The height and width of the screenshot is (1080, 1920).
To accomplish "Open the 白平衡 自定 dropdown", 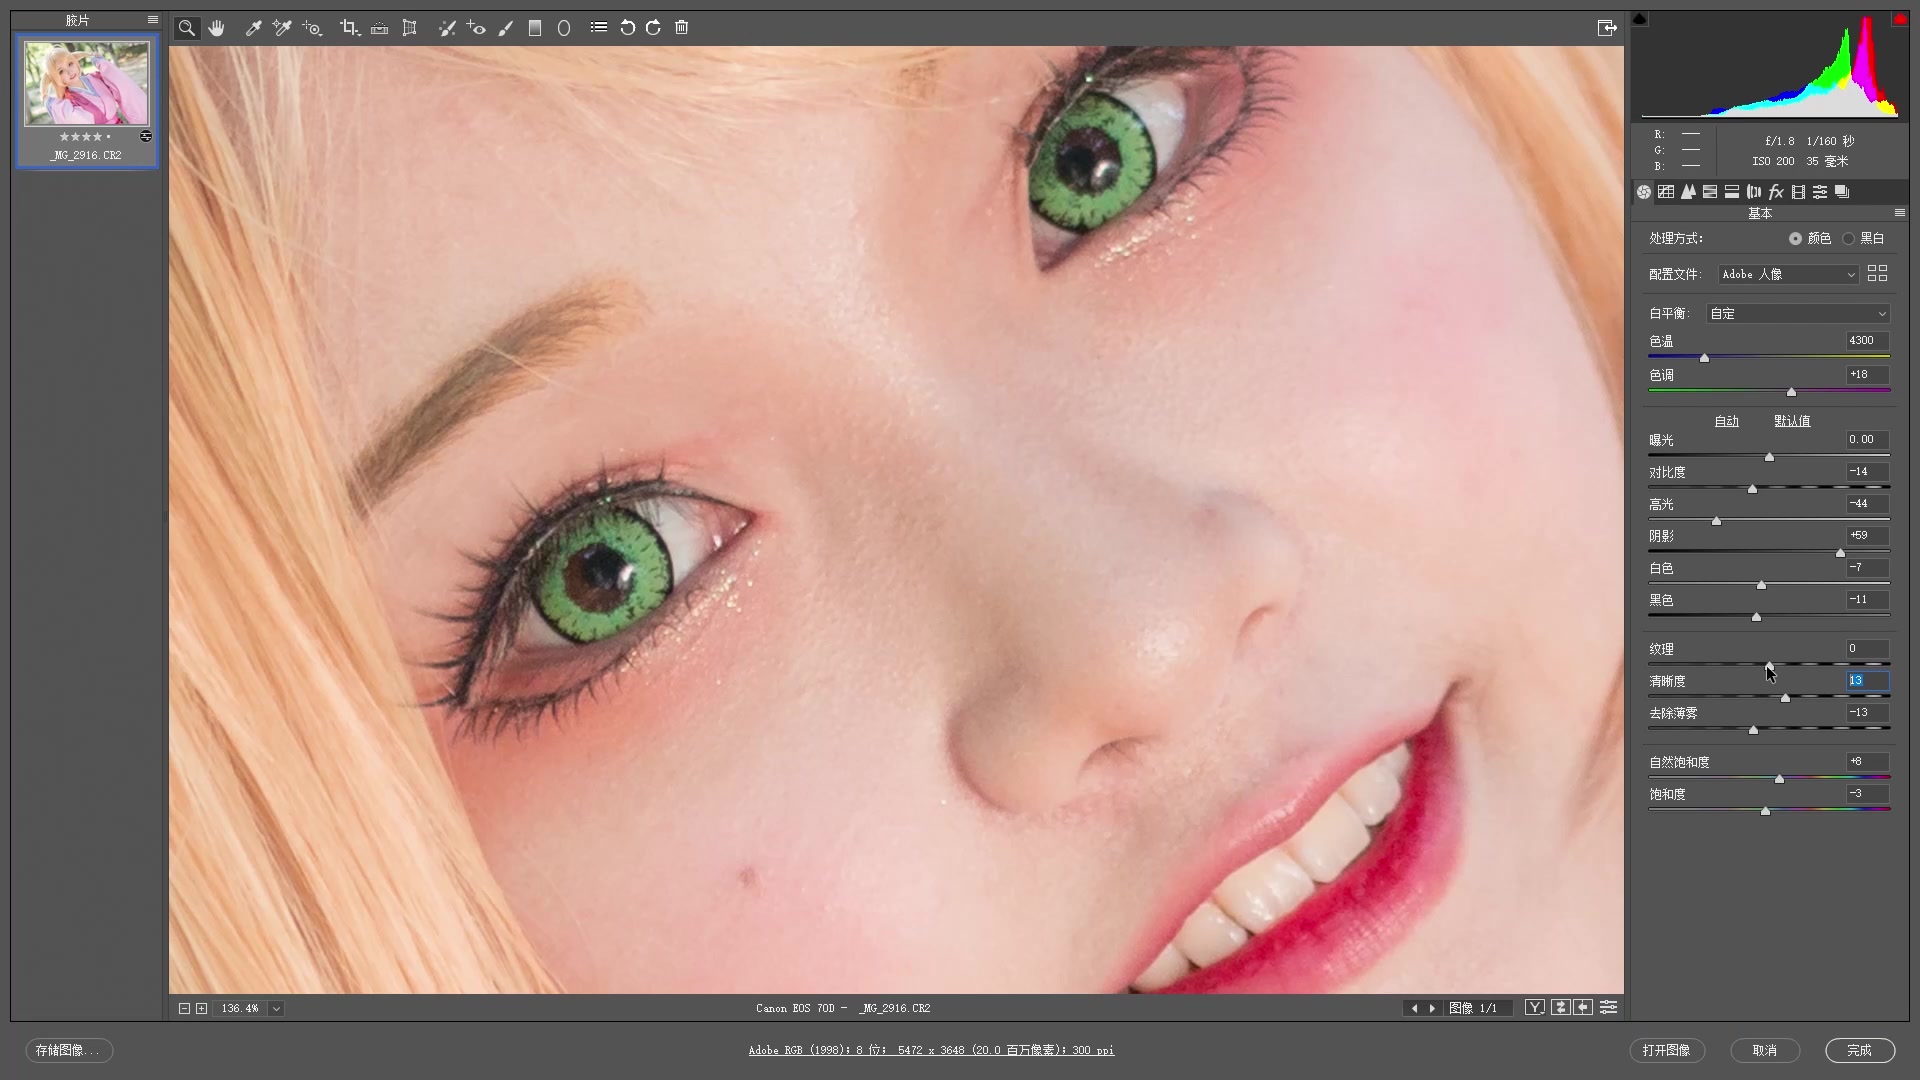I will coord(1798,314).
